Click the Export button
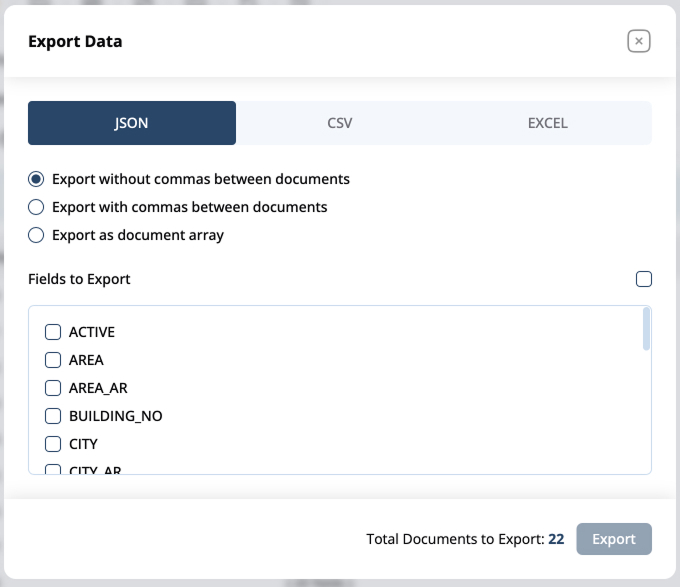This screenshot has height=587, width=680. click(614, 539)
